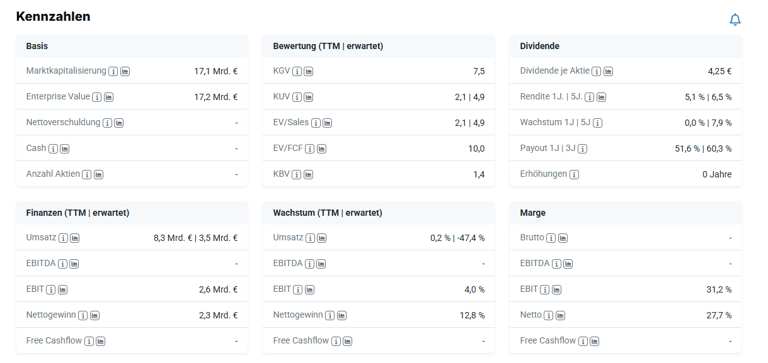Click the Bewertung (TTM | erwartet) header
The image size is (768, 363).
(x=328, y=46)
